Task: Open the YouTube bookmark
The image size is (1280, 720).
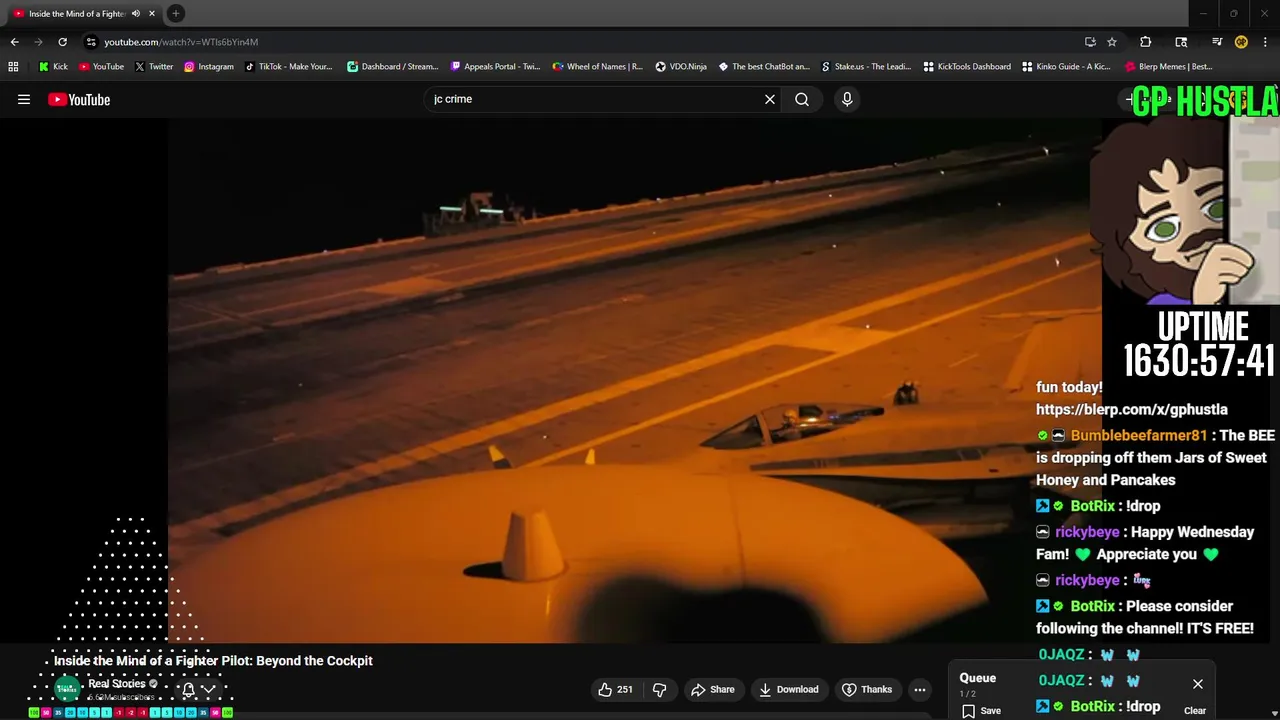Action: (101, 67)
